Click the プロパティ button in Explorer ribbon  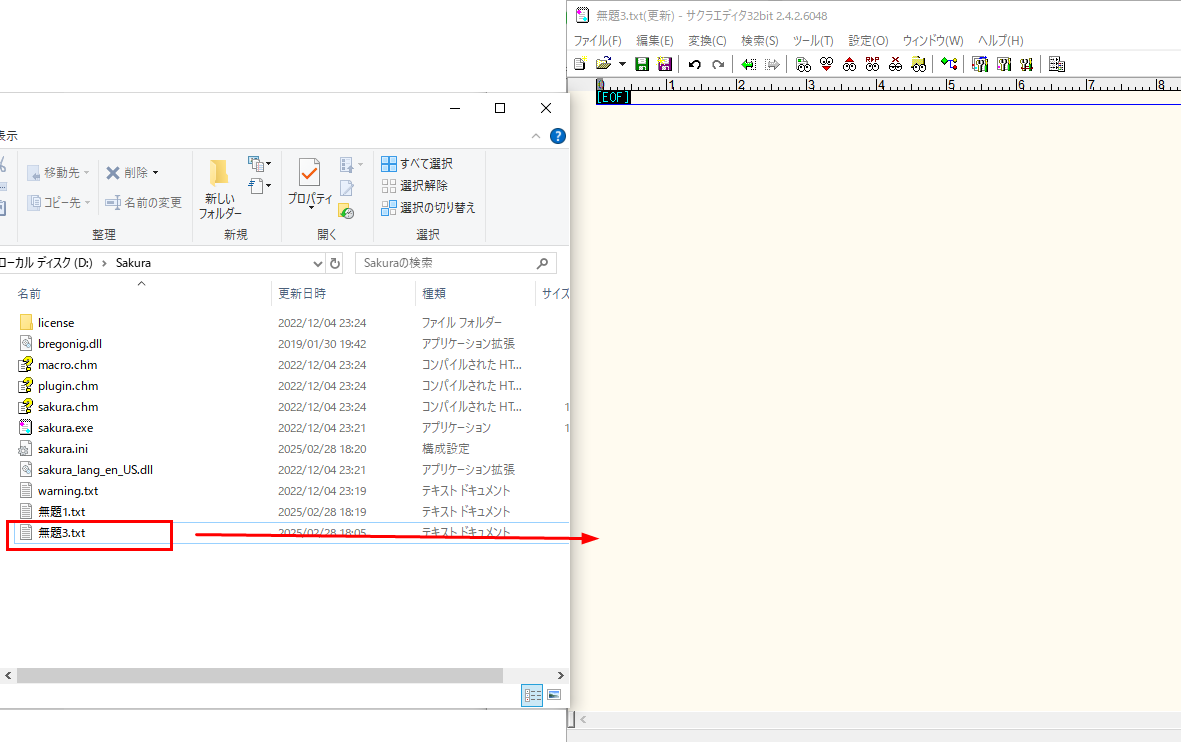(310, 185)
